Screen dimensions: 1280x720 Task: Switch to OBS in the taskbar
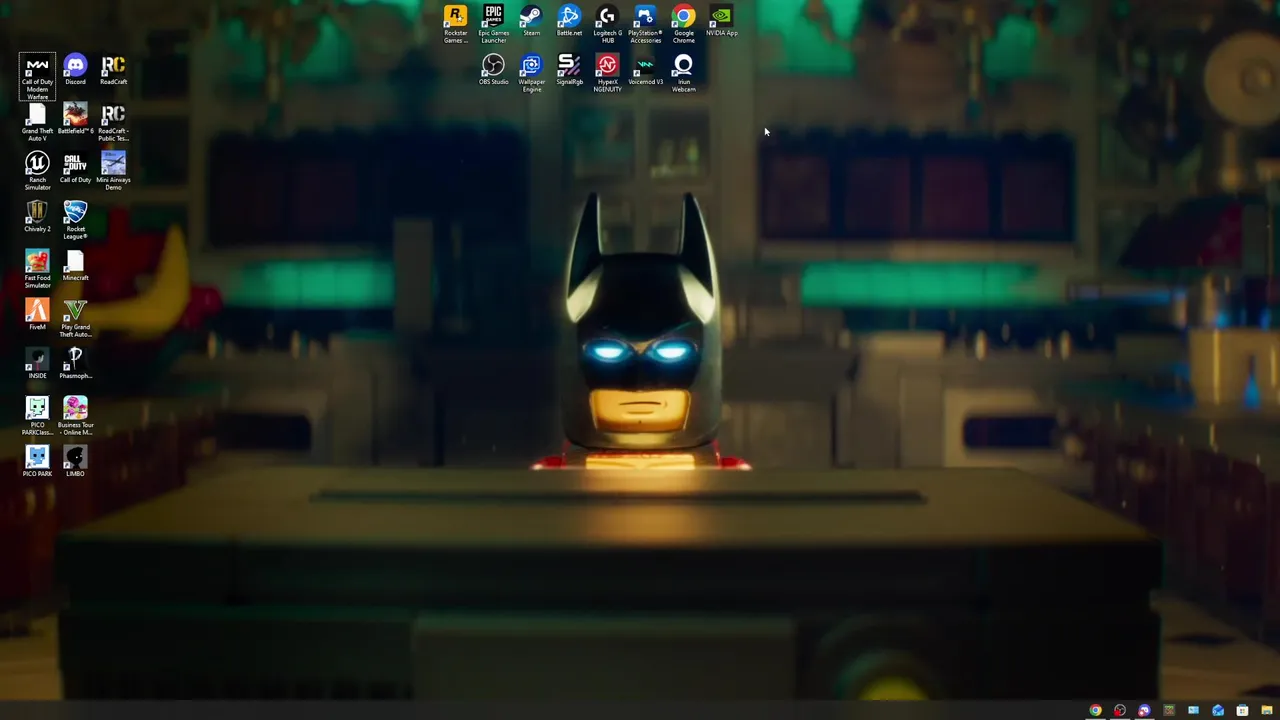(x=1120, y=711)
